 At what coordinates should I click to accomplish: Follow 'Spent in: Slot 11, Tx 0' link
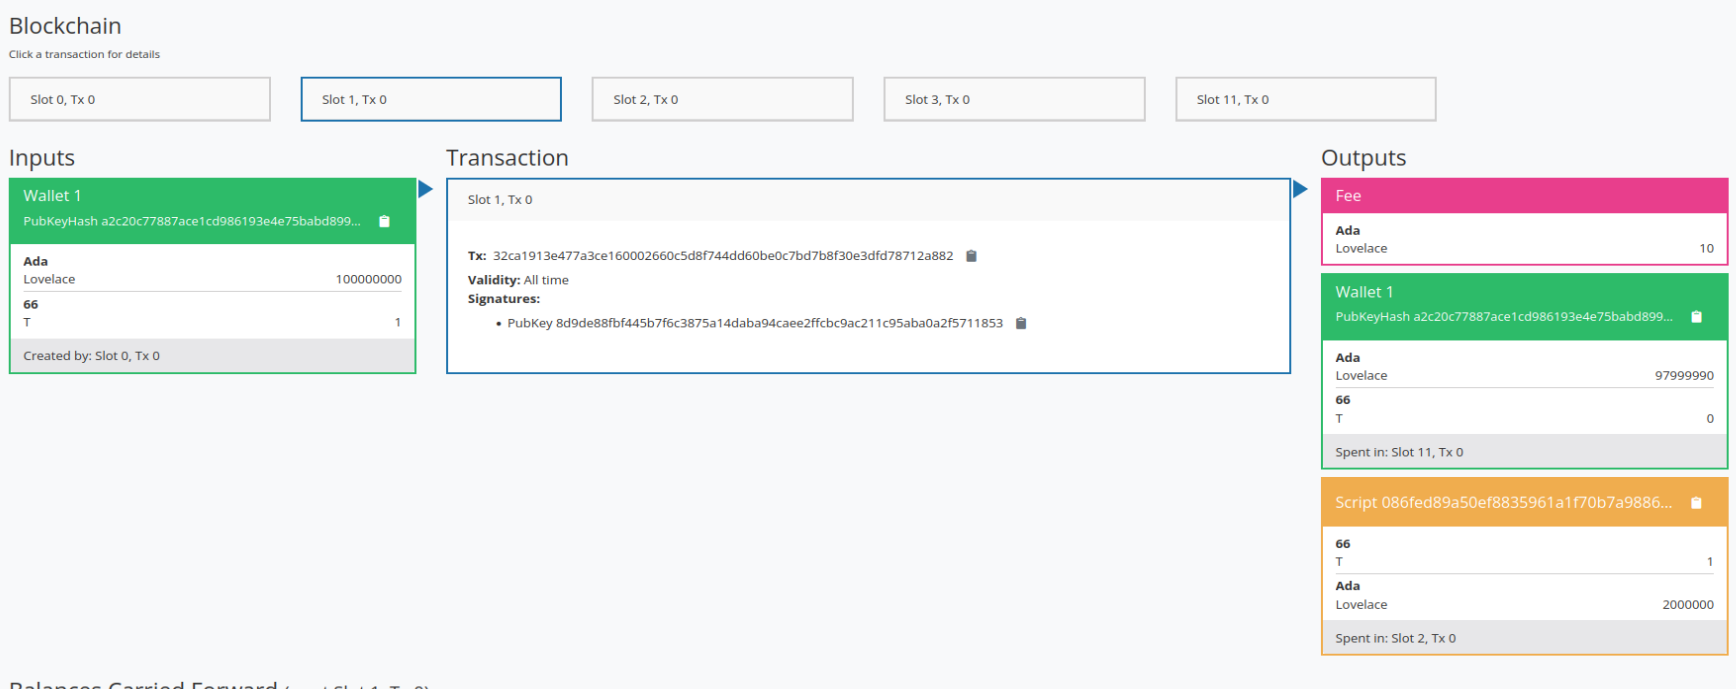(x=1399, y=452)
